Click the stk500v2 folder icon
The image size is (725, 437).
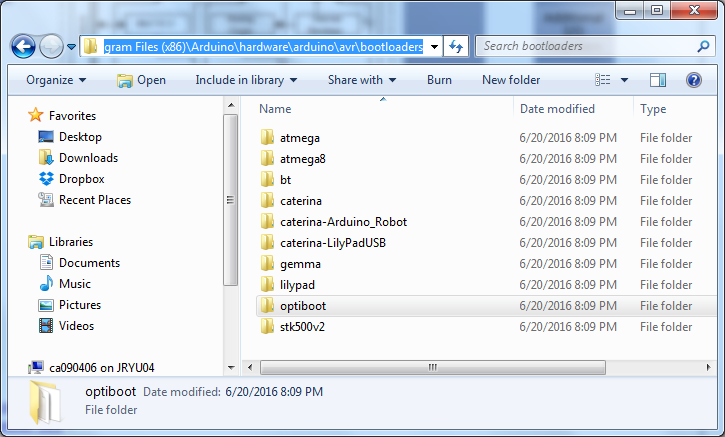coord(267,326)
